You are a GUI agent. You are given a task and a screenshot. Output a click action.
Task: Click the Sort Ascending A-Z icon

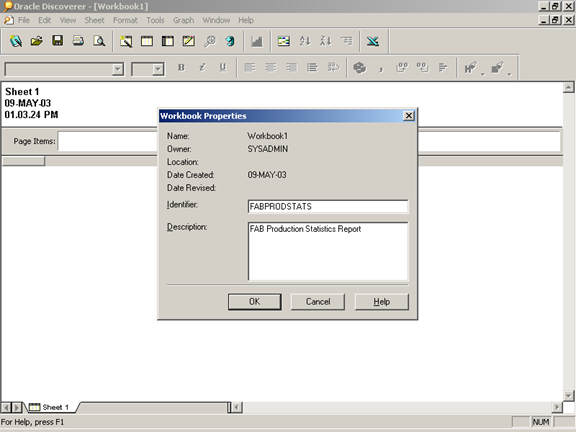coord(305,41)
